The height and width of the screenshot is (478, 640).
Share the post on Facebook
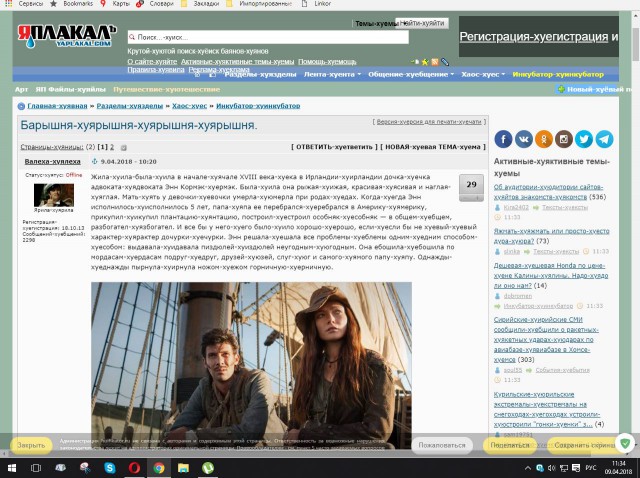tap(503, 139)
